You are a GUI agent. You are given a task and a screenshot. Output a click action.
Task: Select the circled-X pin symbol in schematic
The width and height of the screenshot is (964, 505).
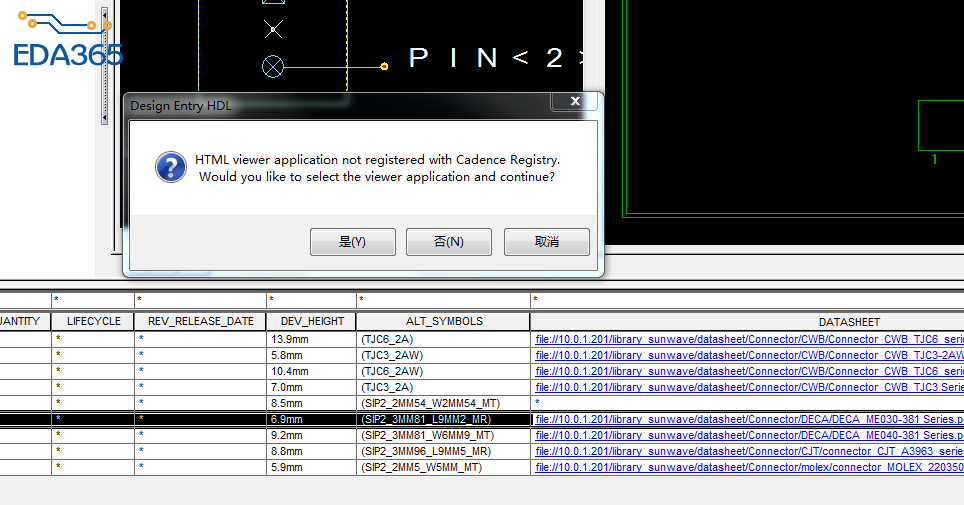(273, 67)
